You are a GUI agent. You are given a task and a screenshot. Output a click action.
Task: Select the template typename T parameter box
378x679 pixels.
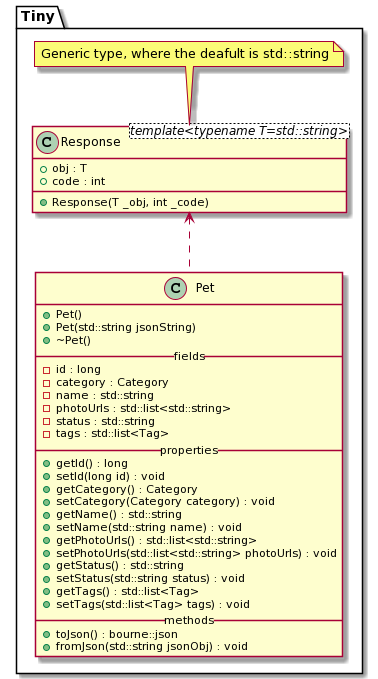point(239,131)
